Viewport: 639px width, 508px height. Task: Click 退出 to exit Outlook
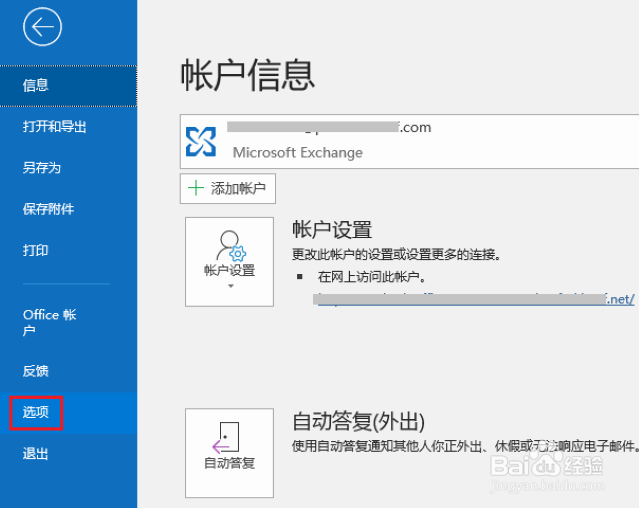[68, 453]
